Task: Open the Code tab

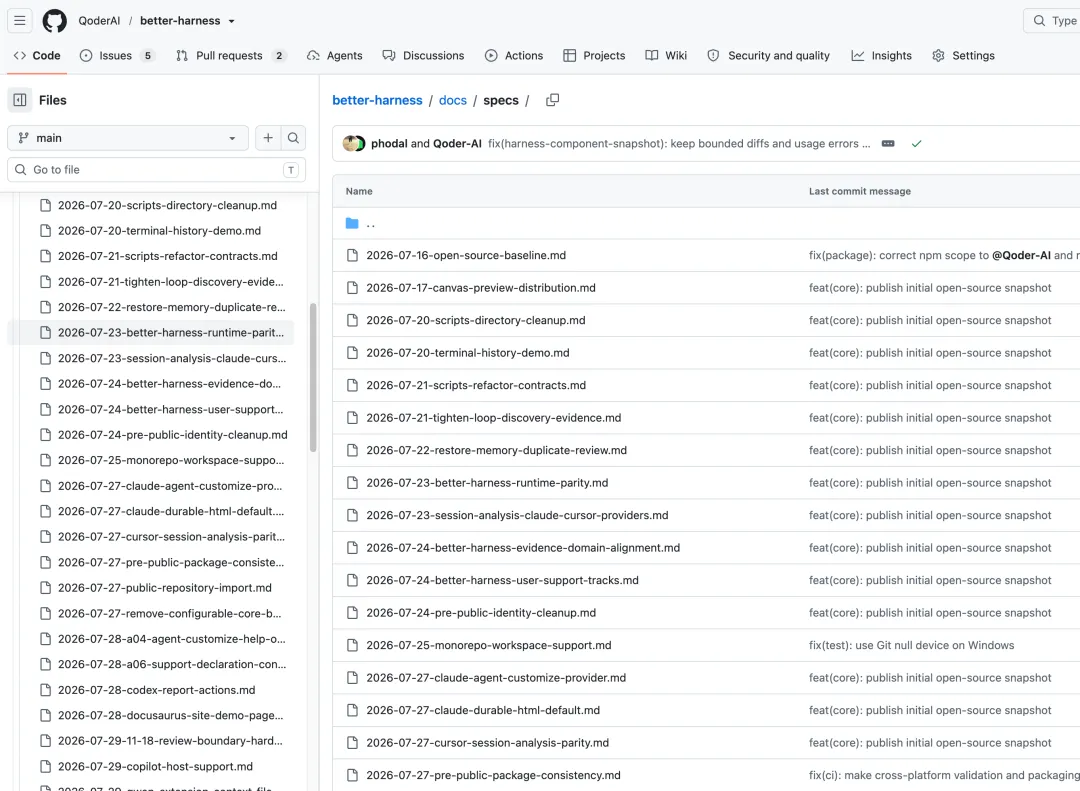Action: 37,55
